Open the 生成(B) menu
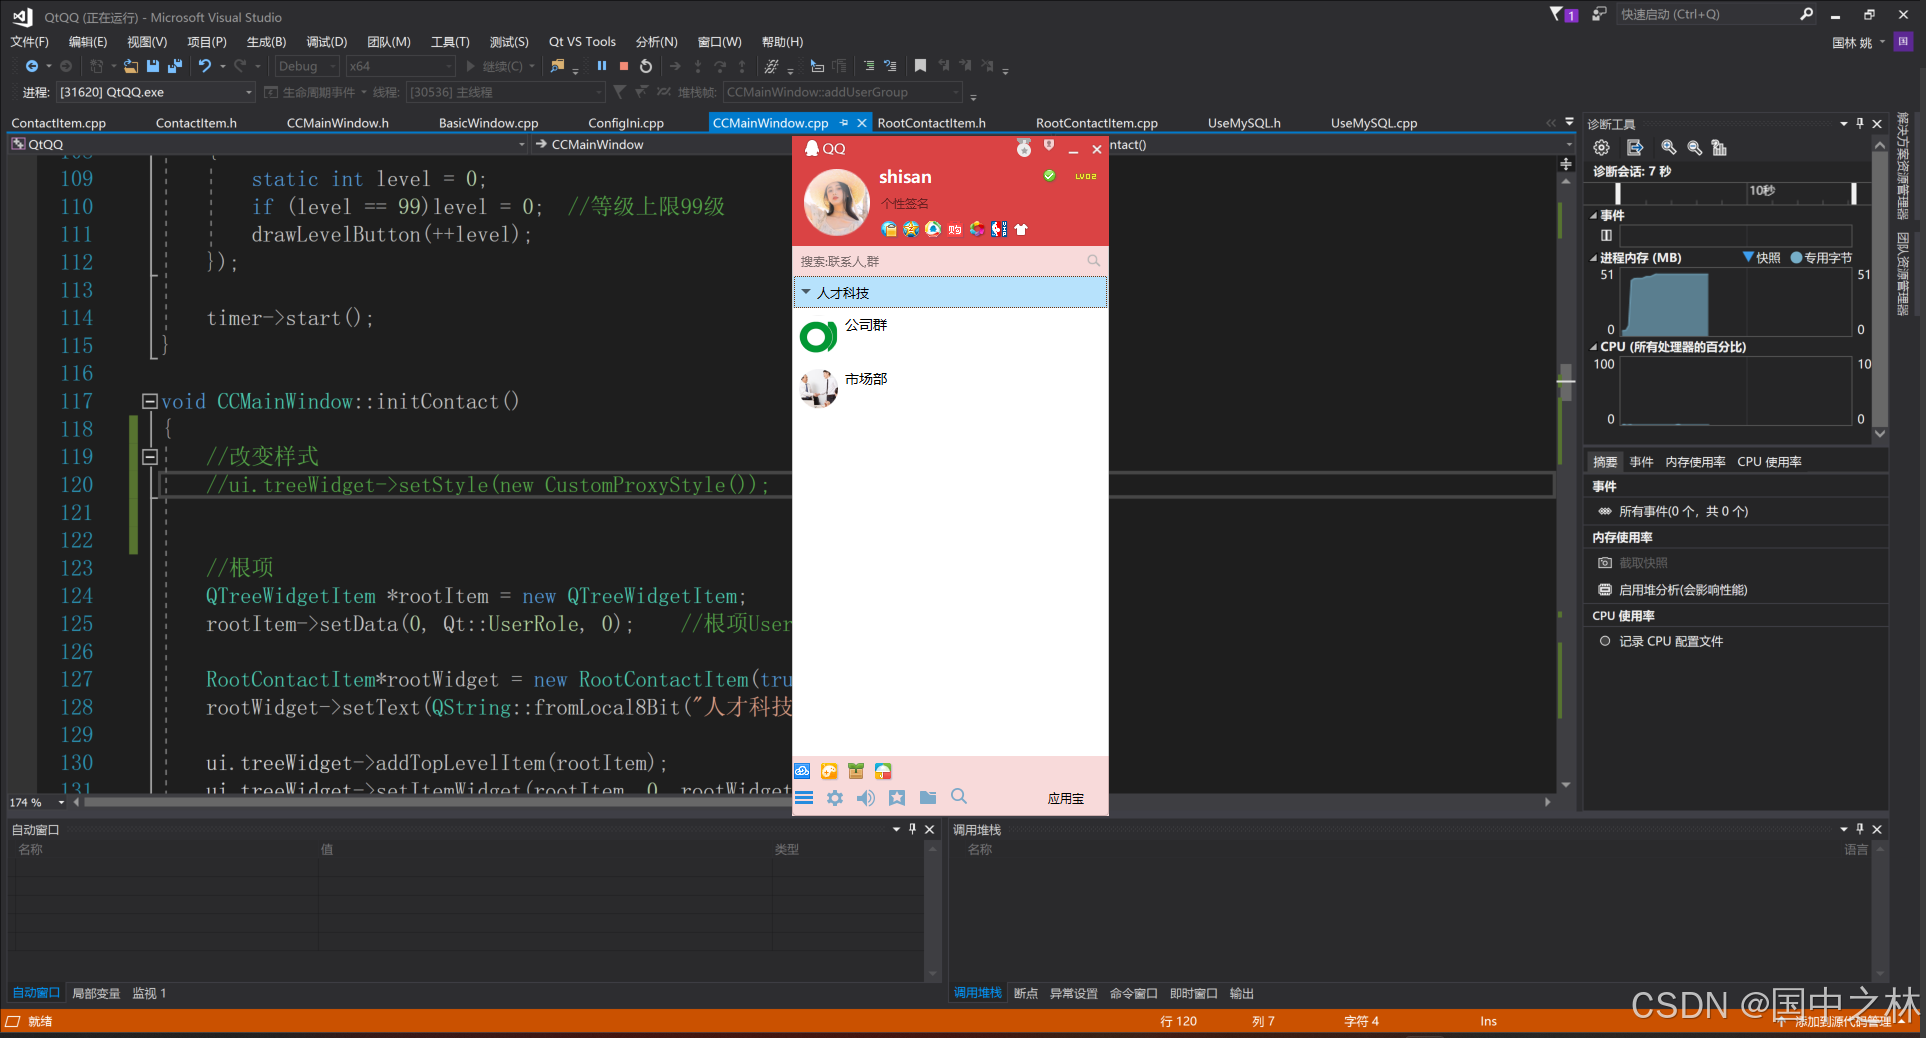This screenshot has height=1038, width=1926. coord(266,42)
